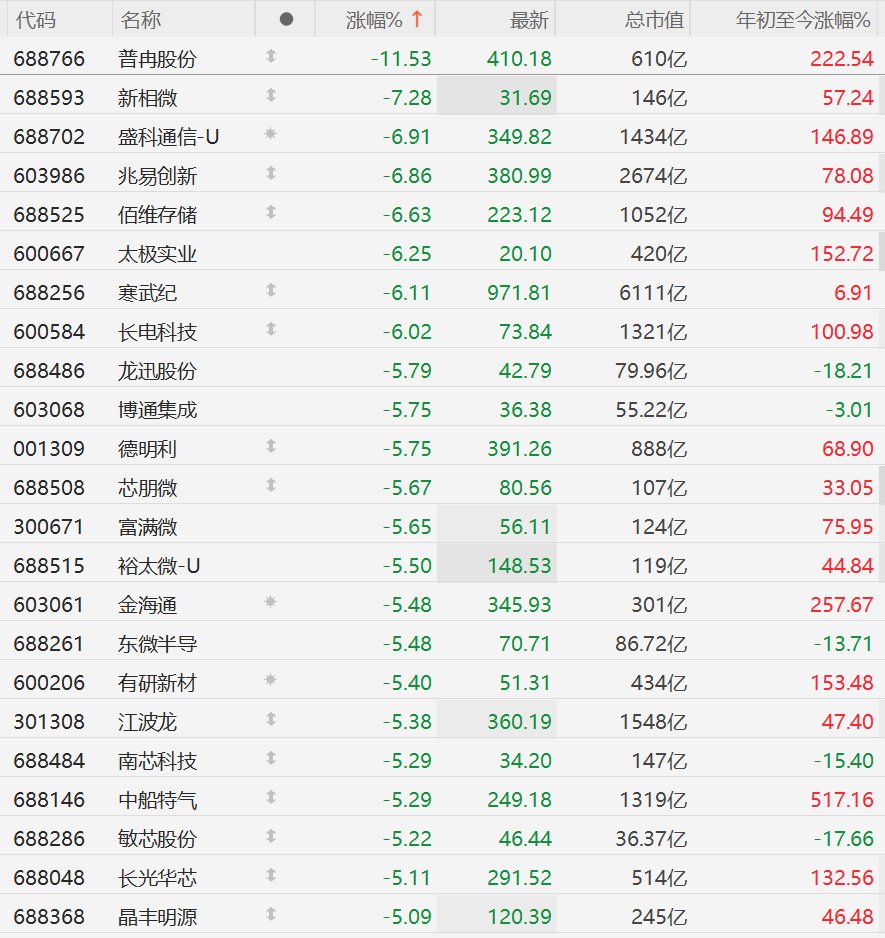
Task: Click the arrow marker icon in 中船特气 row
Action: pyautogui.click(x=270, y=797)
